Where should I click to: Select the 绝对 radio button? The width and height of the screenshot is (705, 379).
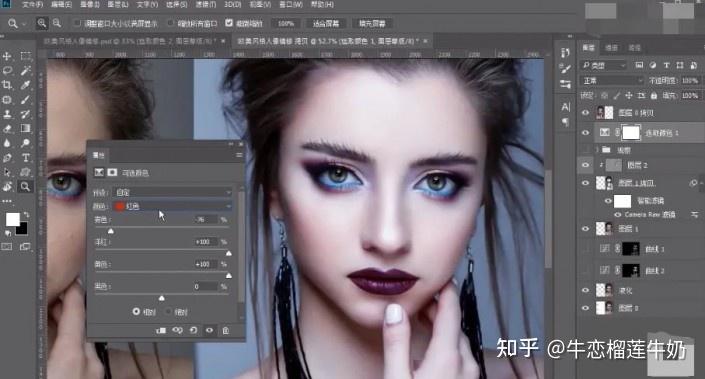point(168,311)
